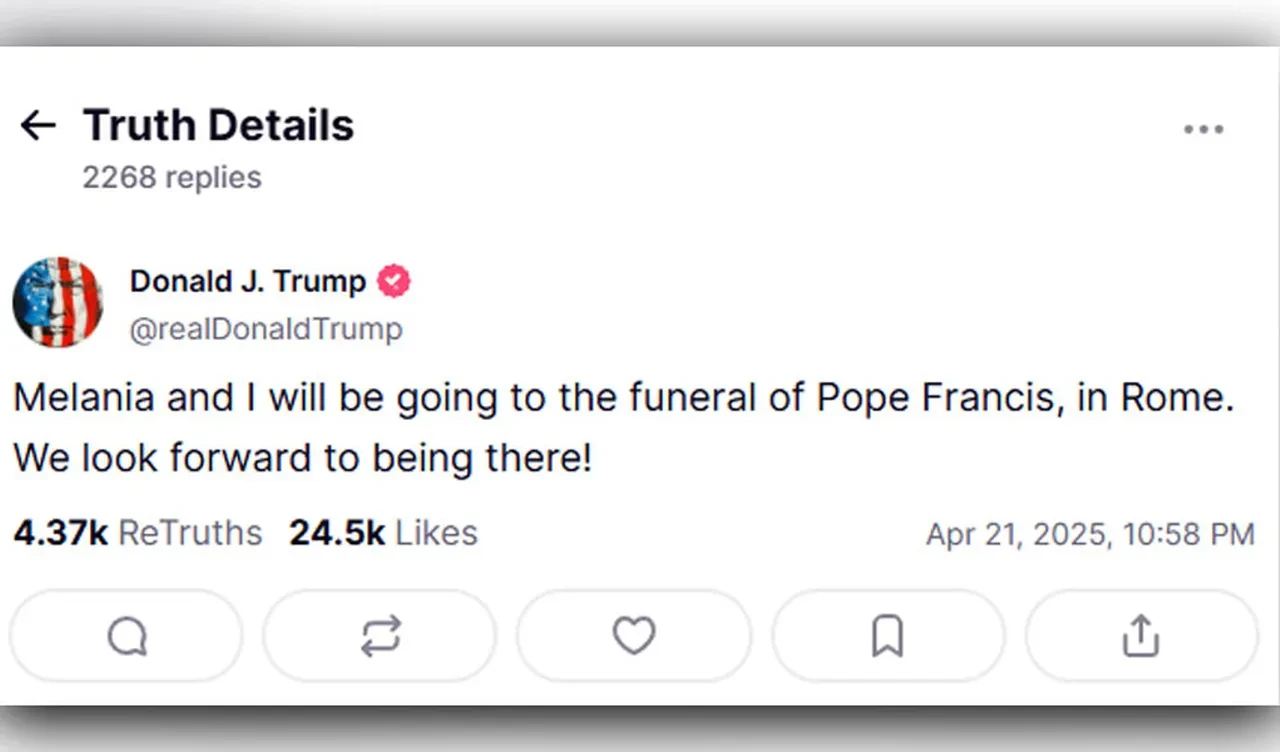Click the Apr 21, 2025 timestamp

click(x=1089, y=534)
